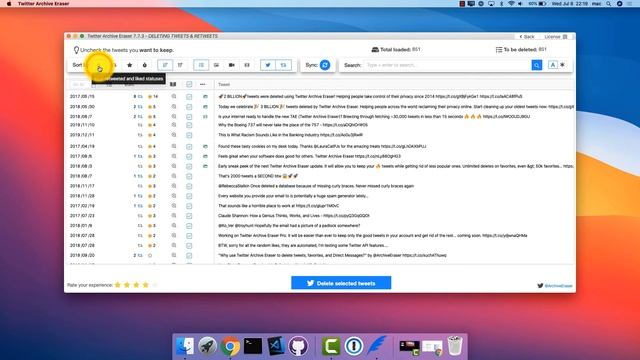Rate experience with first star
Image resolution: width=640 pixels, height=360 pixels.
(x=118, y=285)
